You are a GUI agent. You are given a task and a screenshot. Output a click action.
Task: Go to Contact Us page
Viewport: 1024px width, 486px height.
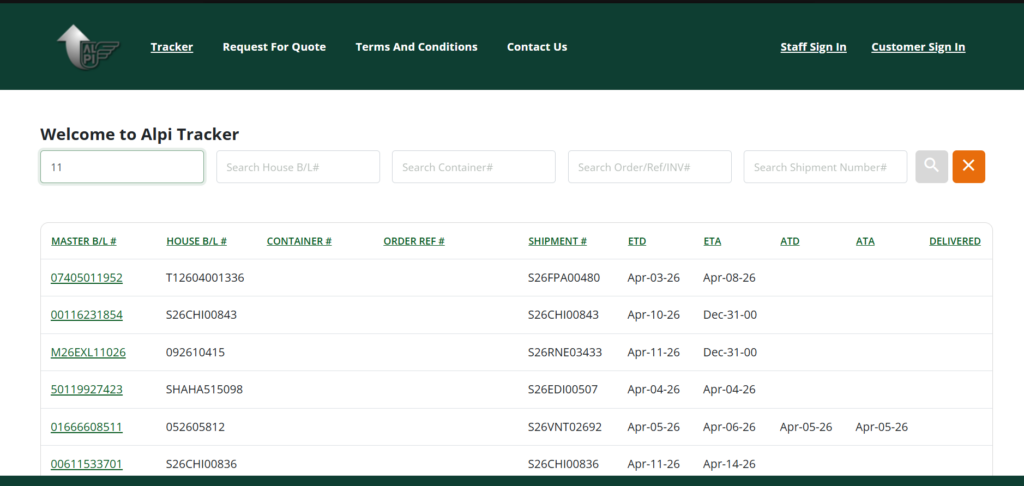pos(537,47)
